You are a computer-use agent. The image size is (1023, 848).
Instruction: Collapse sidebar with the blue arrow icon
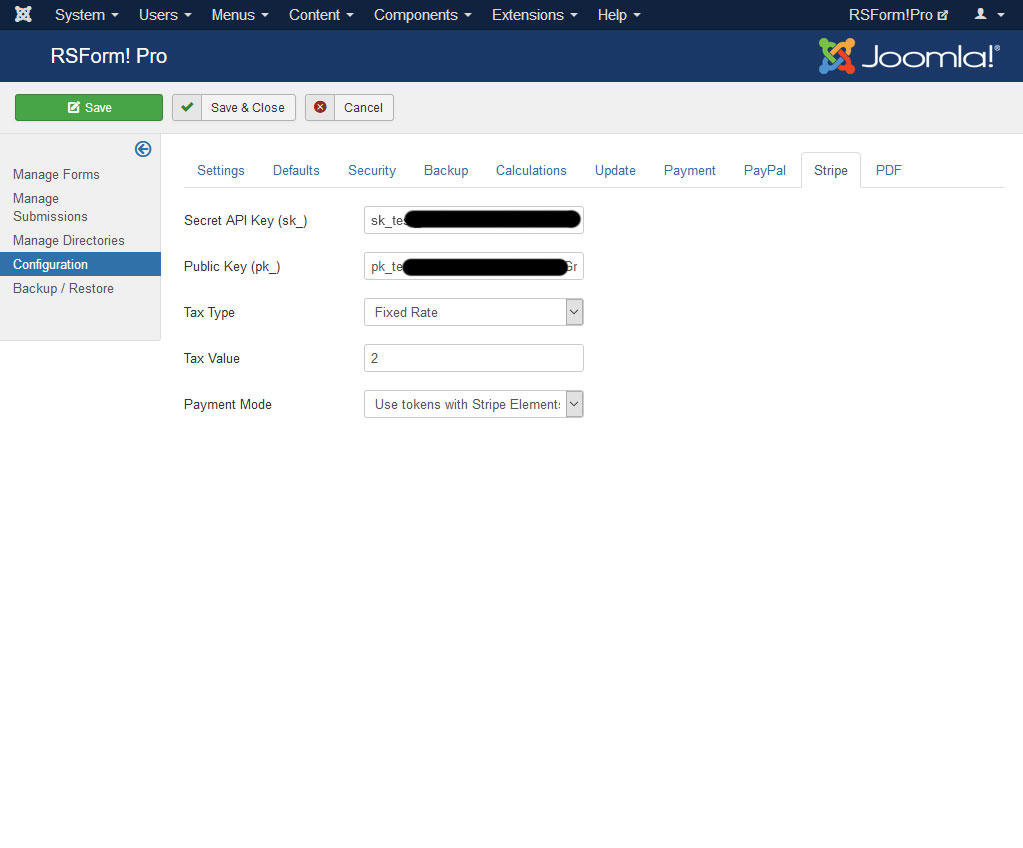(x=143, y=149)
